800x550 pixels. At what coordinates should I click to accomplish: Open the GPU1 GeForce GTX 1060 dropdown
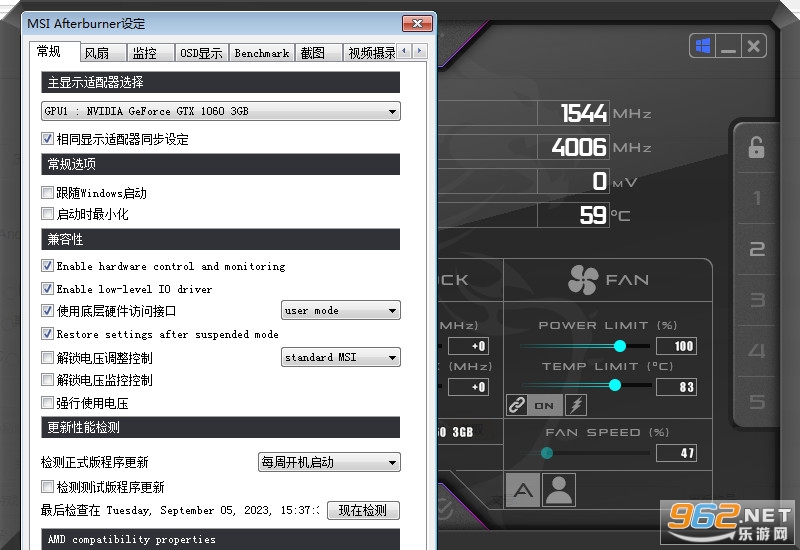click(x=220, y=111)
